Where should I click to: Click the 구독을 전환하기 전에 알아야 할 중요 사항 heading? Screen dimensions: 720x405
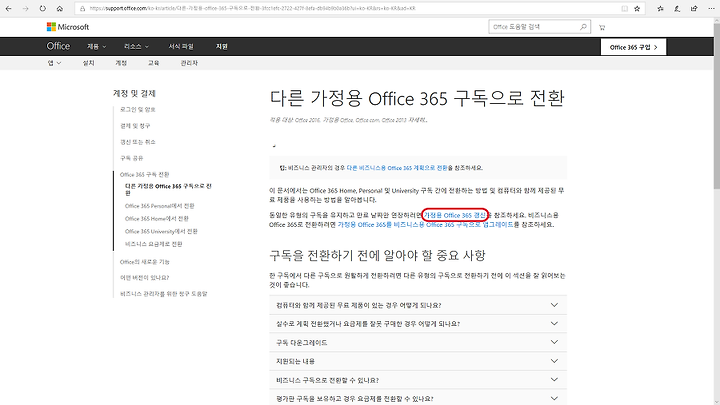(x=377, y=256)
